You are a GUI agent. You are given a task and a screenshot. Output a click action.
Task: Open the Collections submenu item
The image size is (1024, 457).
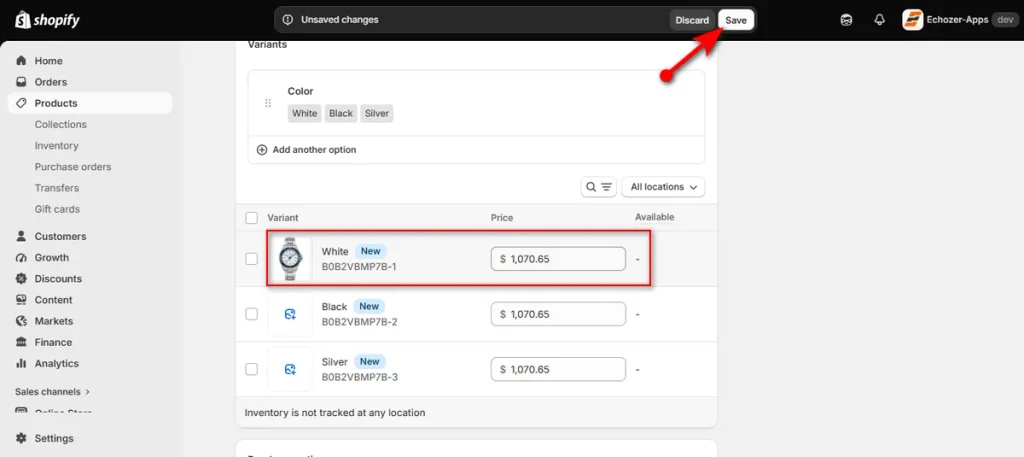coord(61,124)
